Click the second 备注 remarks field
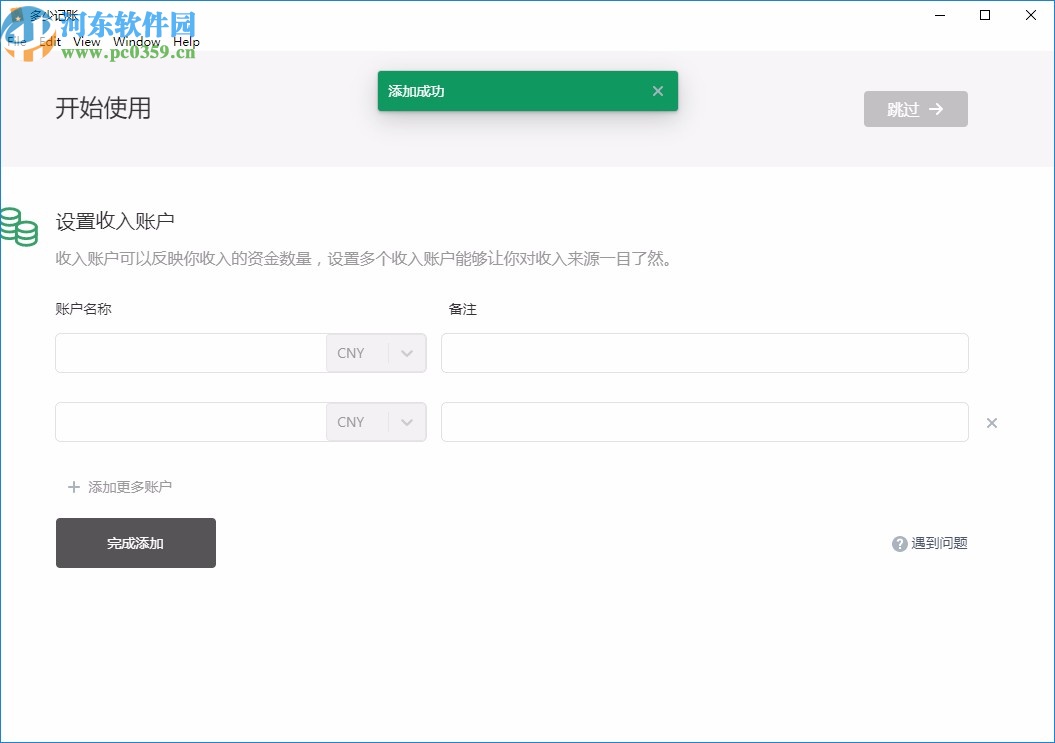 [704, 422]
